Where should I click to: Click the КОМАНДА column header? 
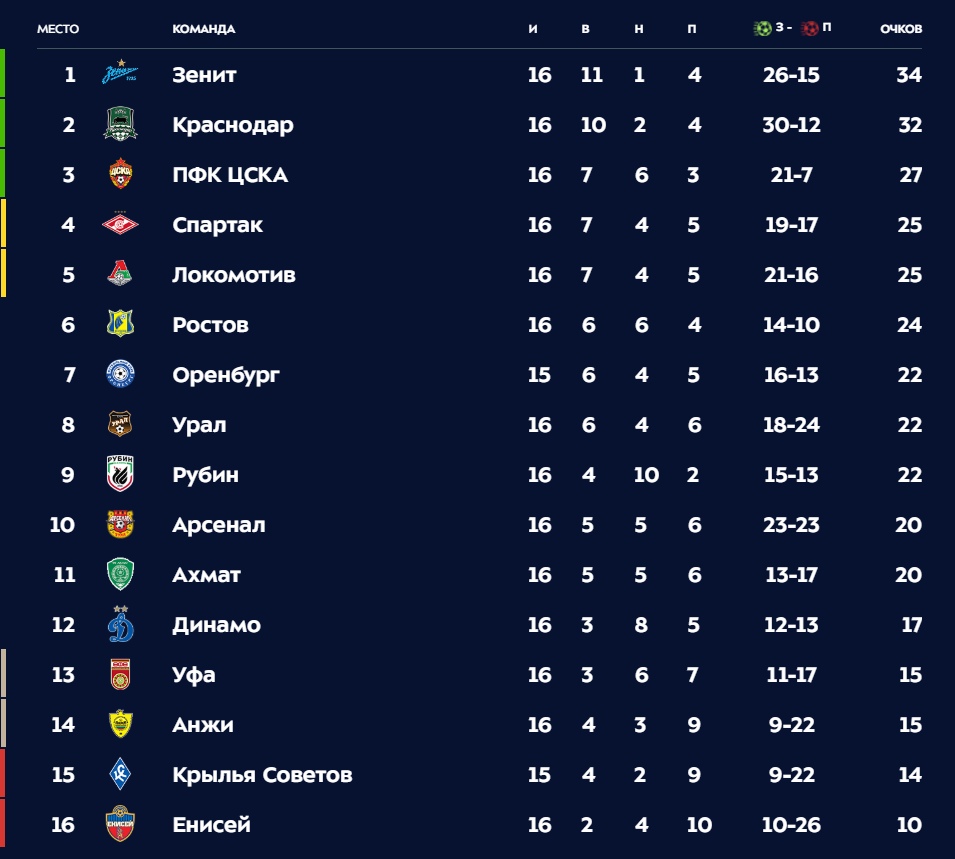[x=203, y=29]
